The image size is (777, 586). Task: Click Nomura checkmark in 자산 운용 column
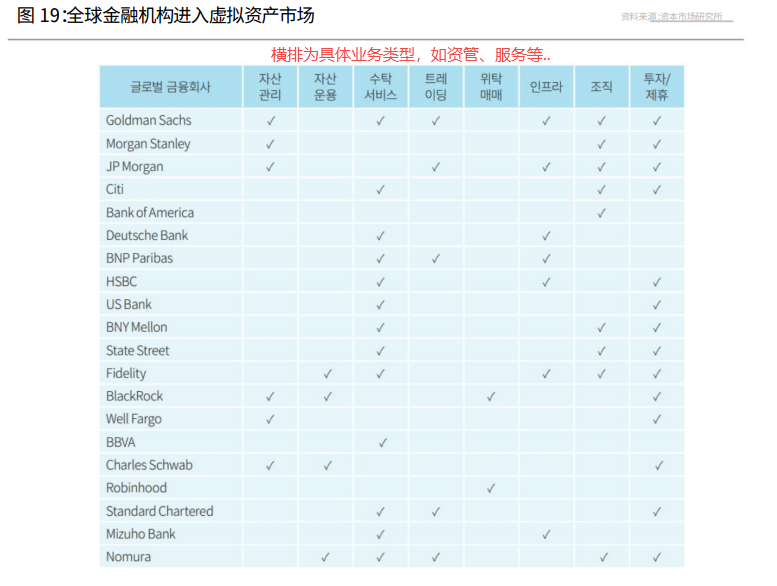tap(326, 558)
